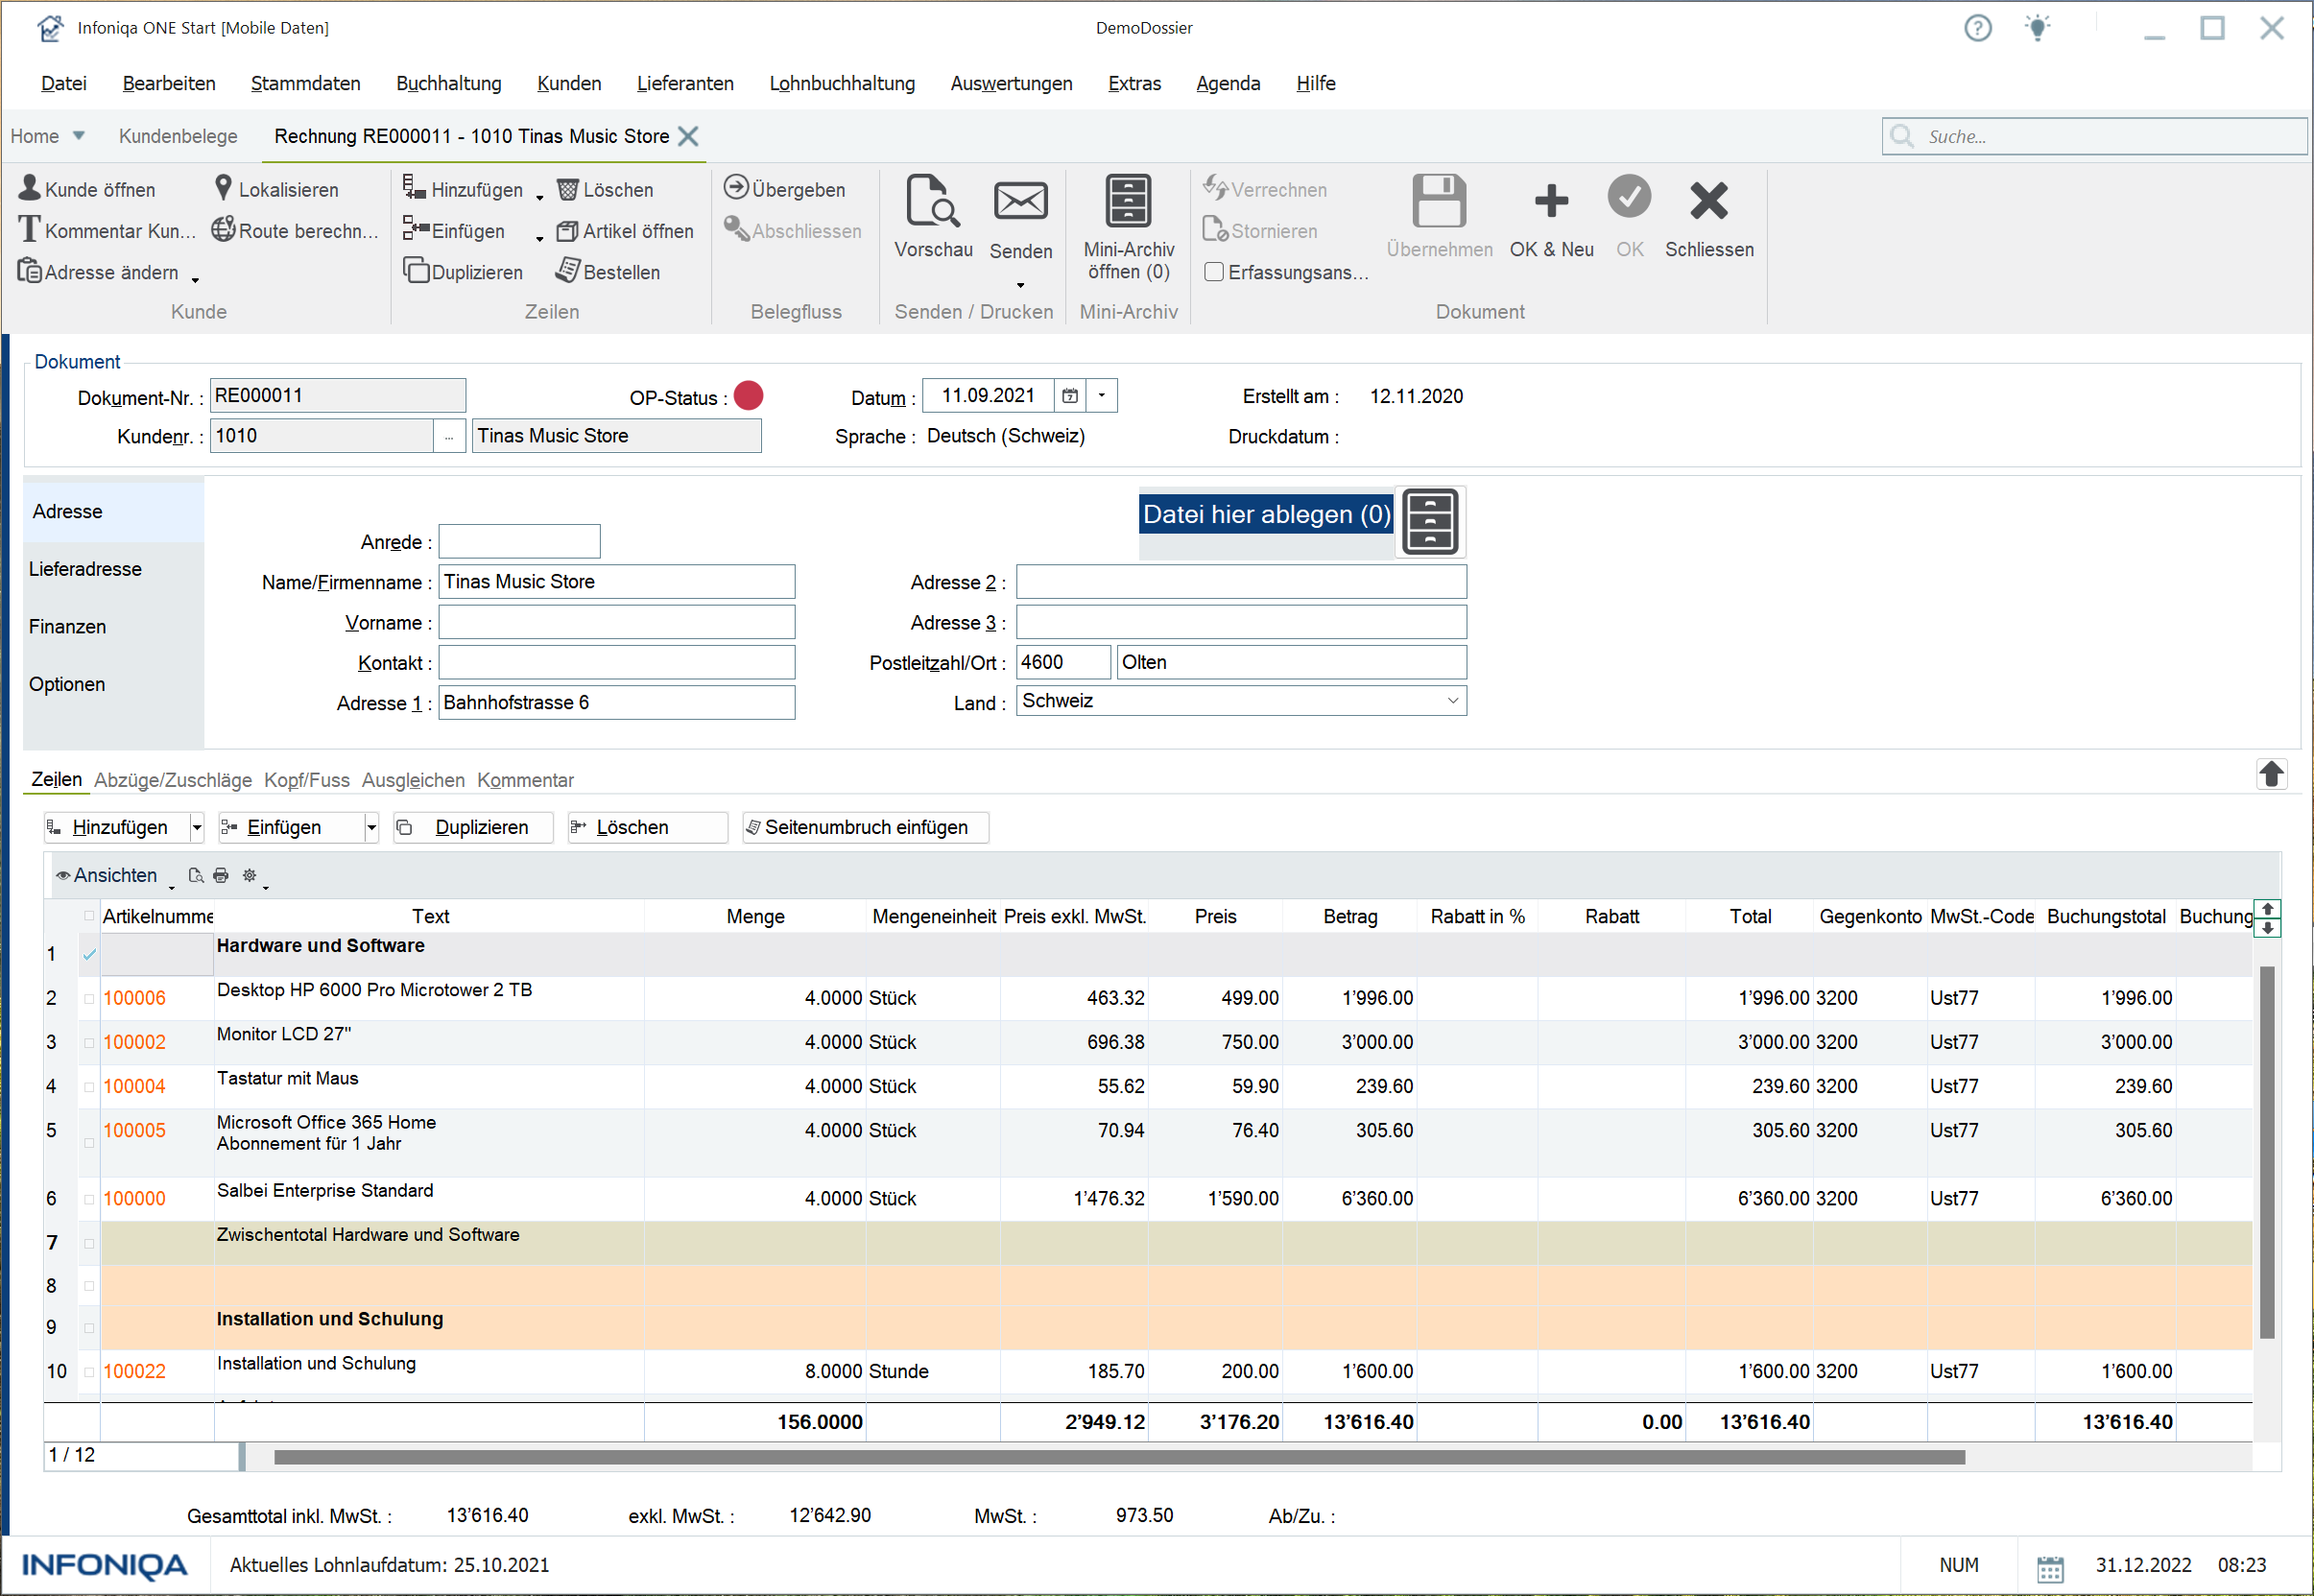Toggle the header select-all checkbox in grid

tap(89, 916)
